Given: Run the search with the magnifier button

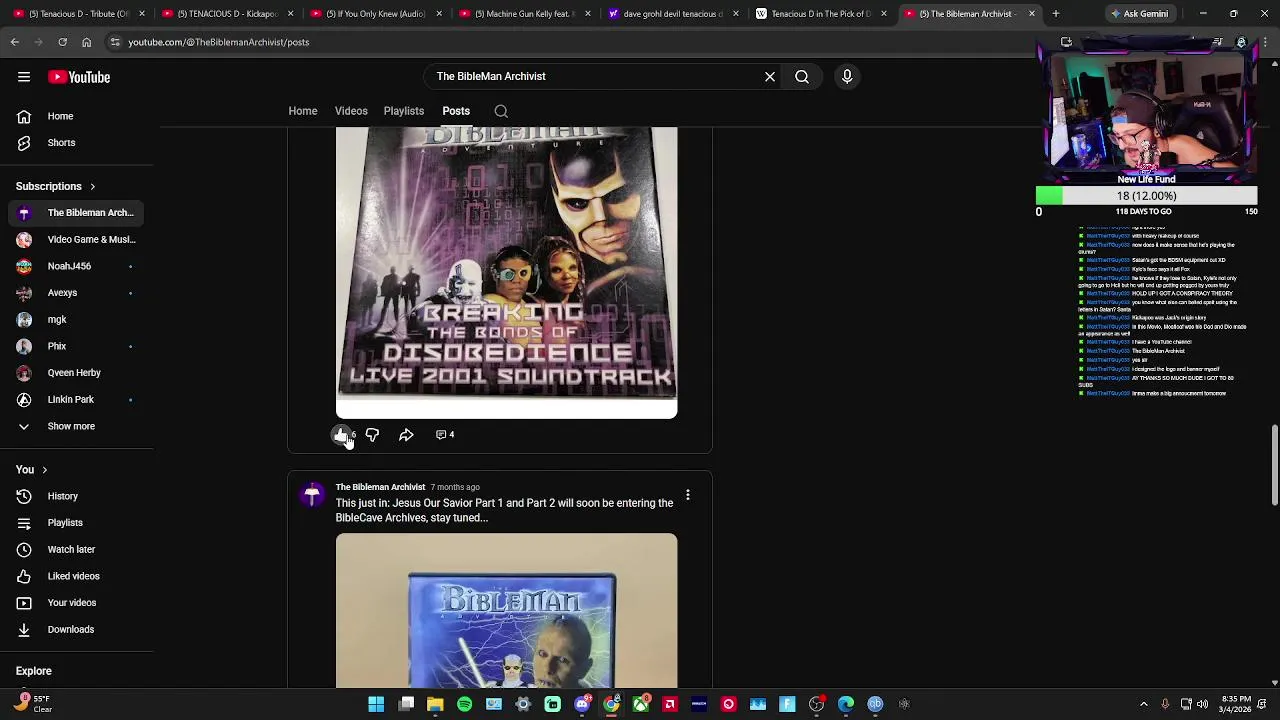Looking at the screenshot, I should pos(802,76).
